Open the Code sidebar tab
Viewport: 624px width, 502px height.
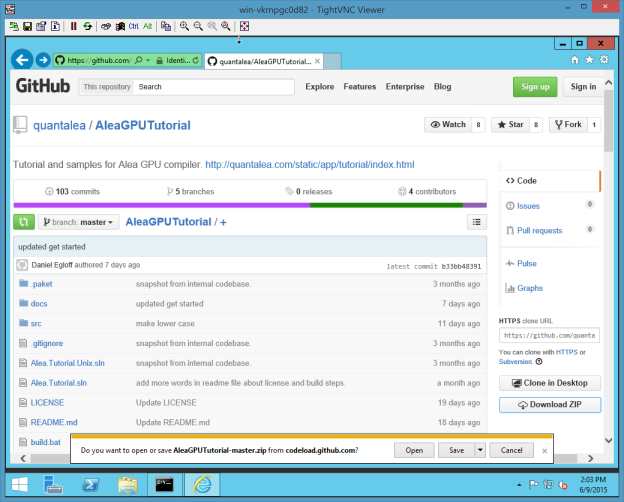pos(549,181)
